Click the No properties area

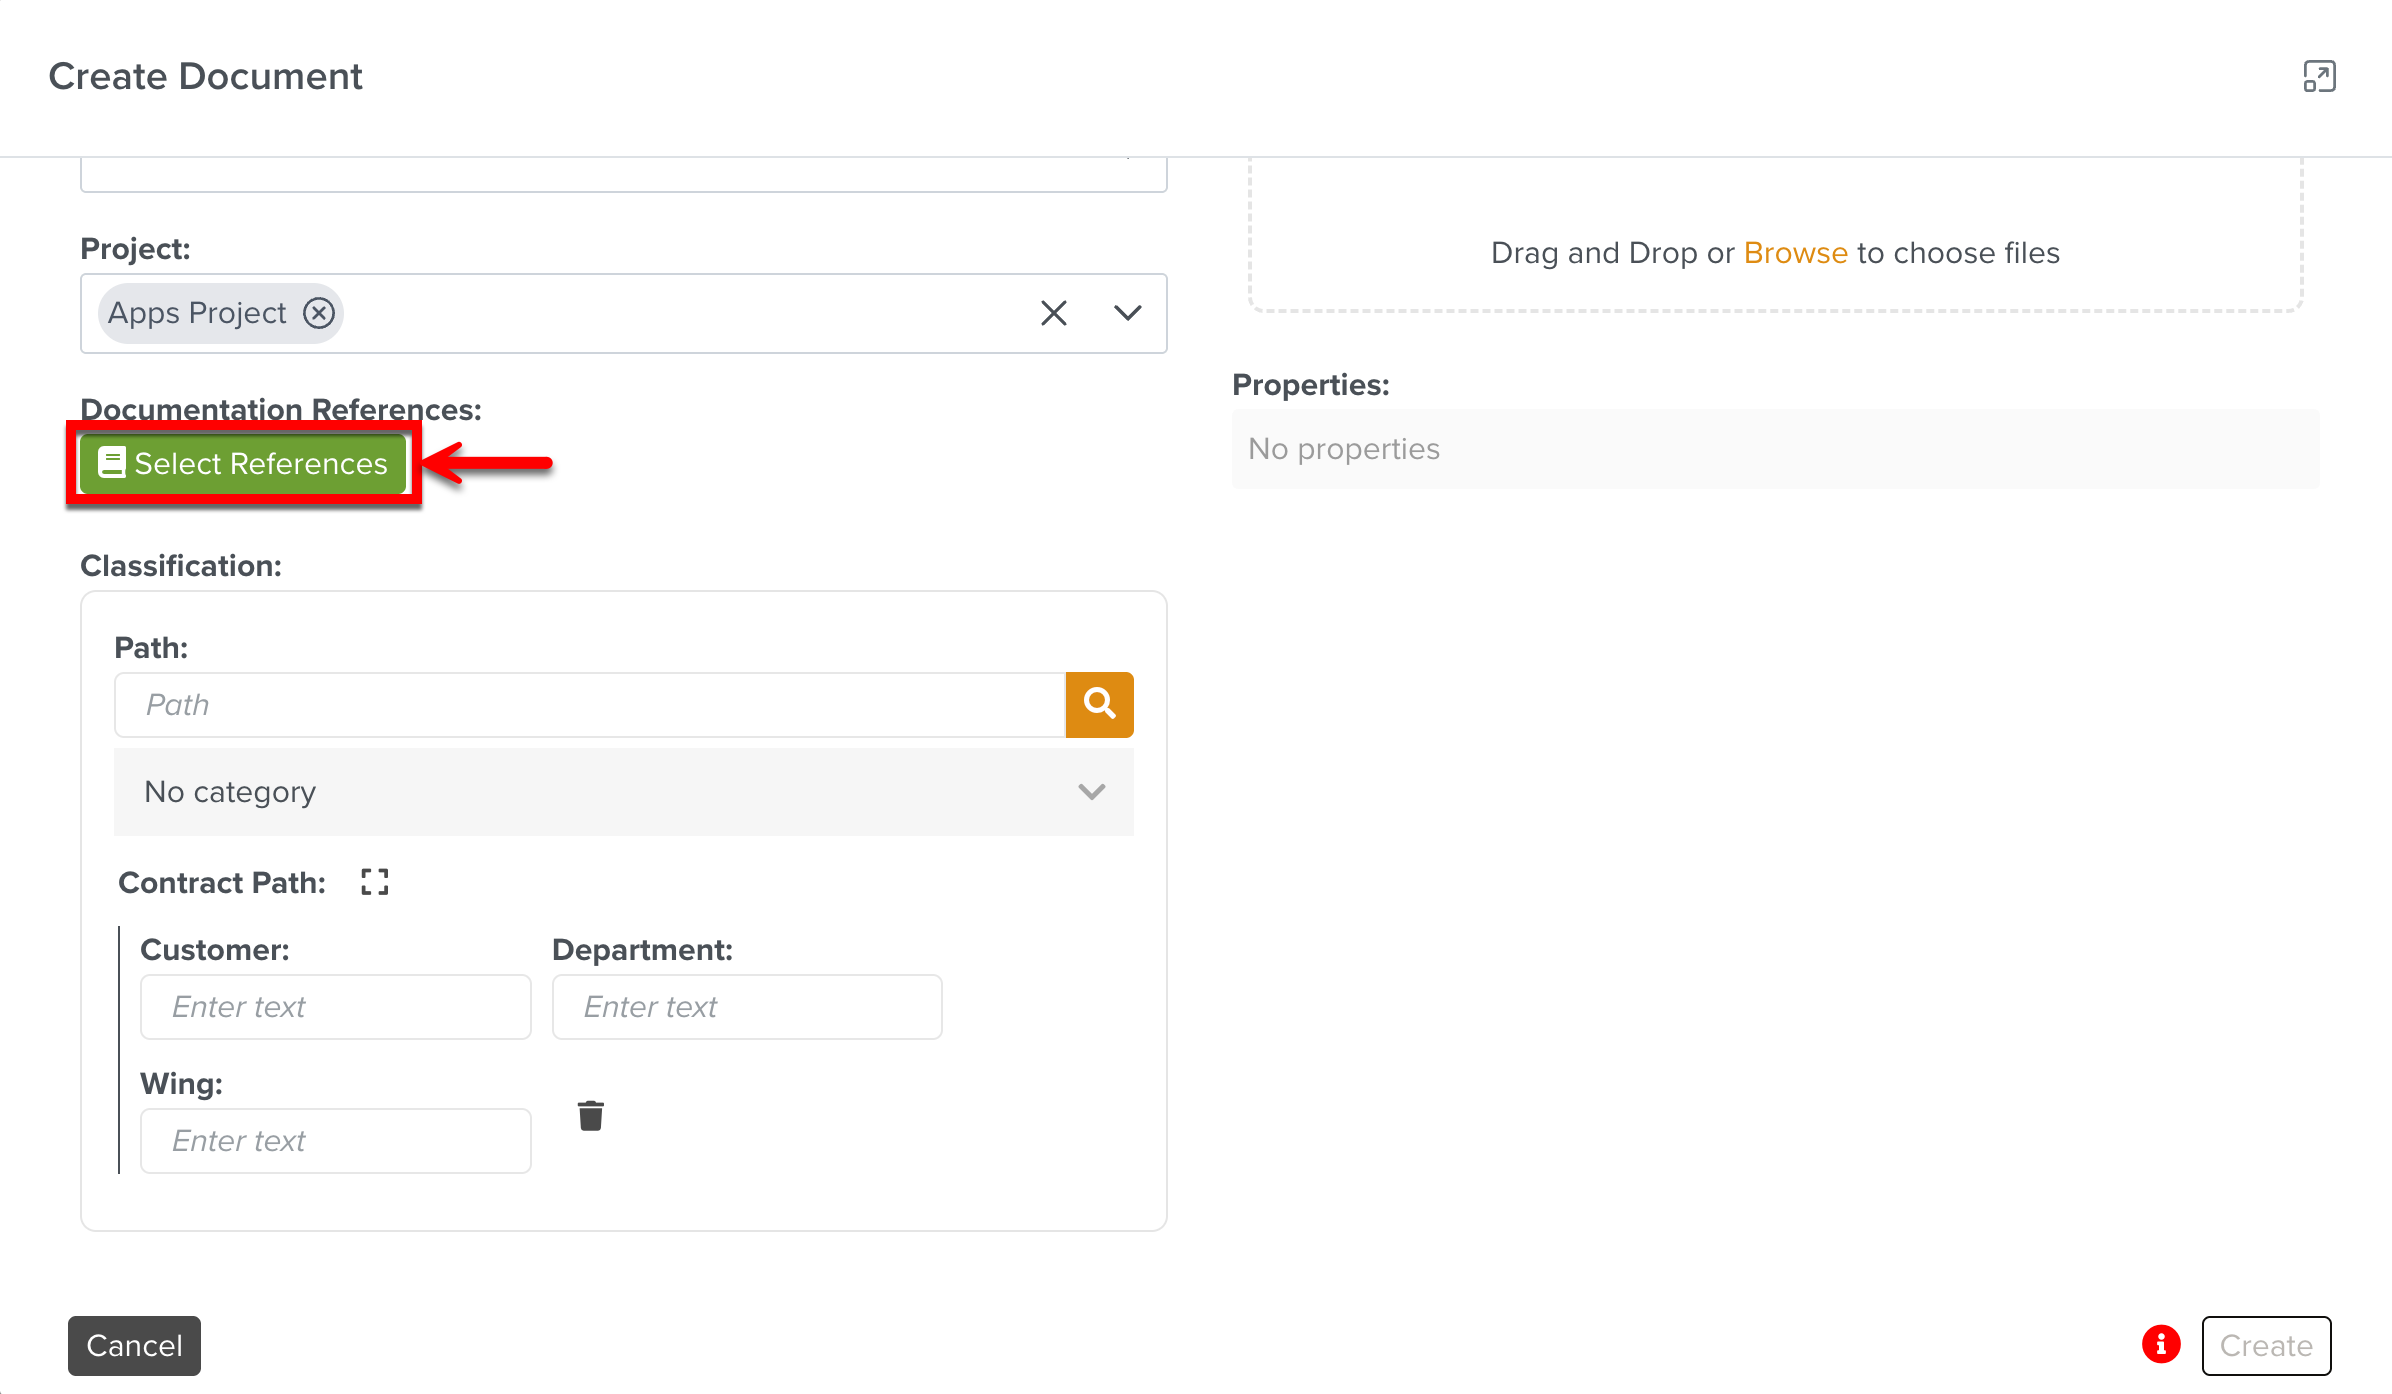pyautogui.click(x=1774, y=449)
